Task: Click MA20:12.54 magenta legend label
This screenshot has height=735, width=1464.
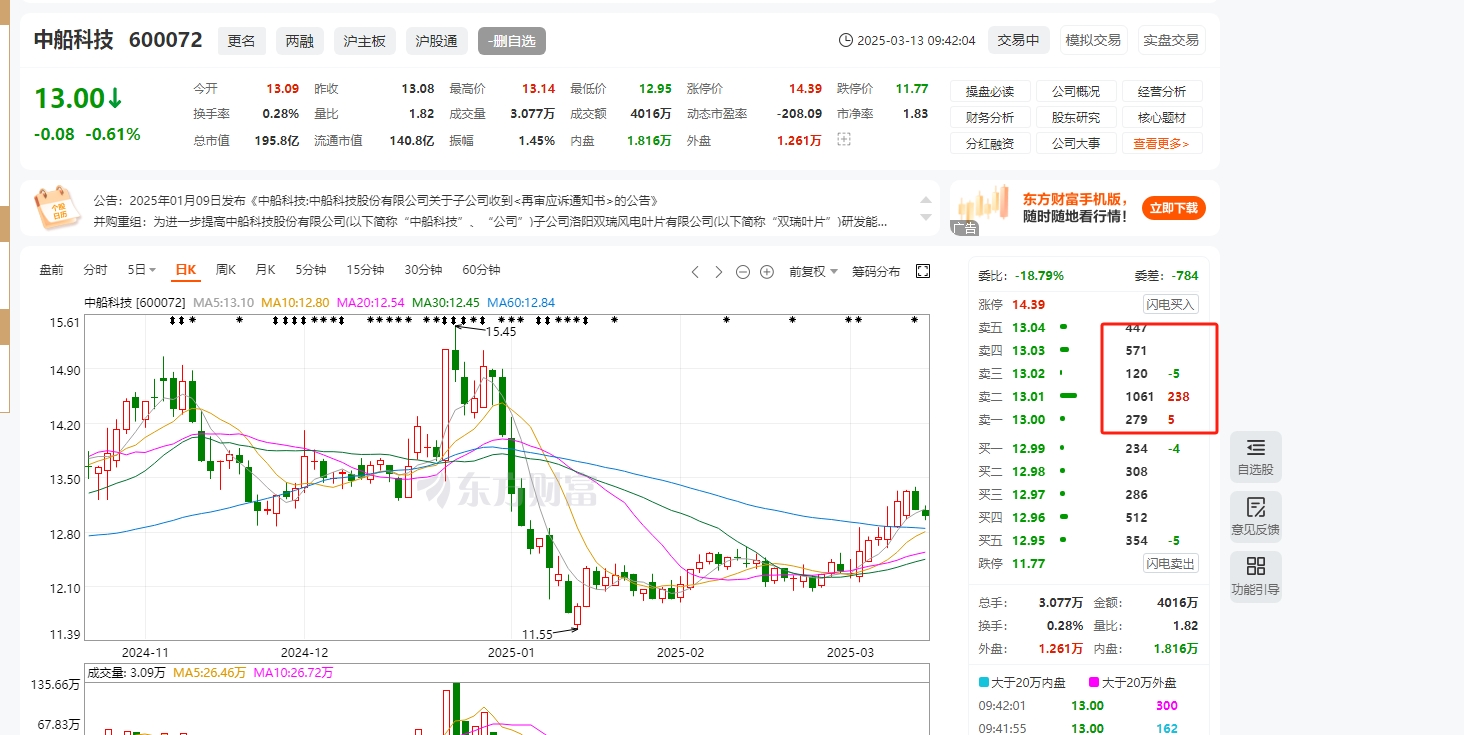Action: 372,302
